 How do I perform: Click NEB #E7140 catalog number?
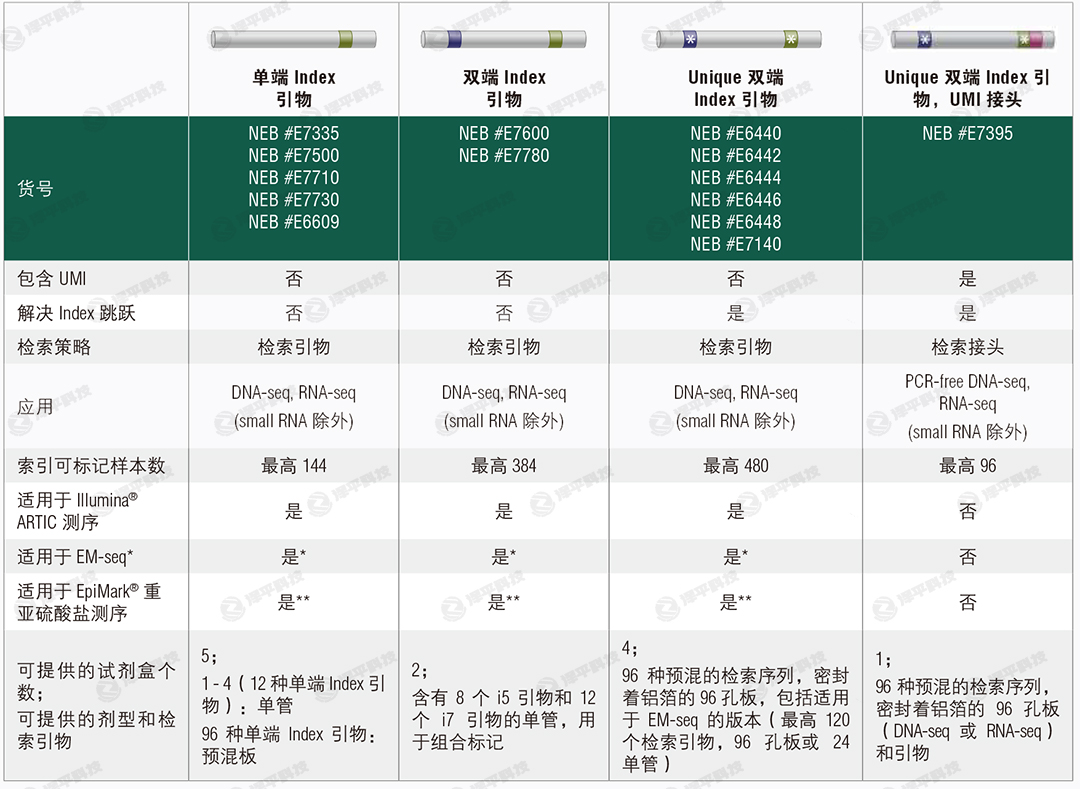click(x=735, y=243)
